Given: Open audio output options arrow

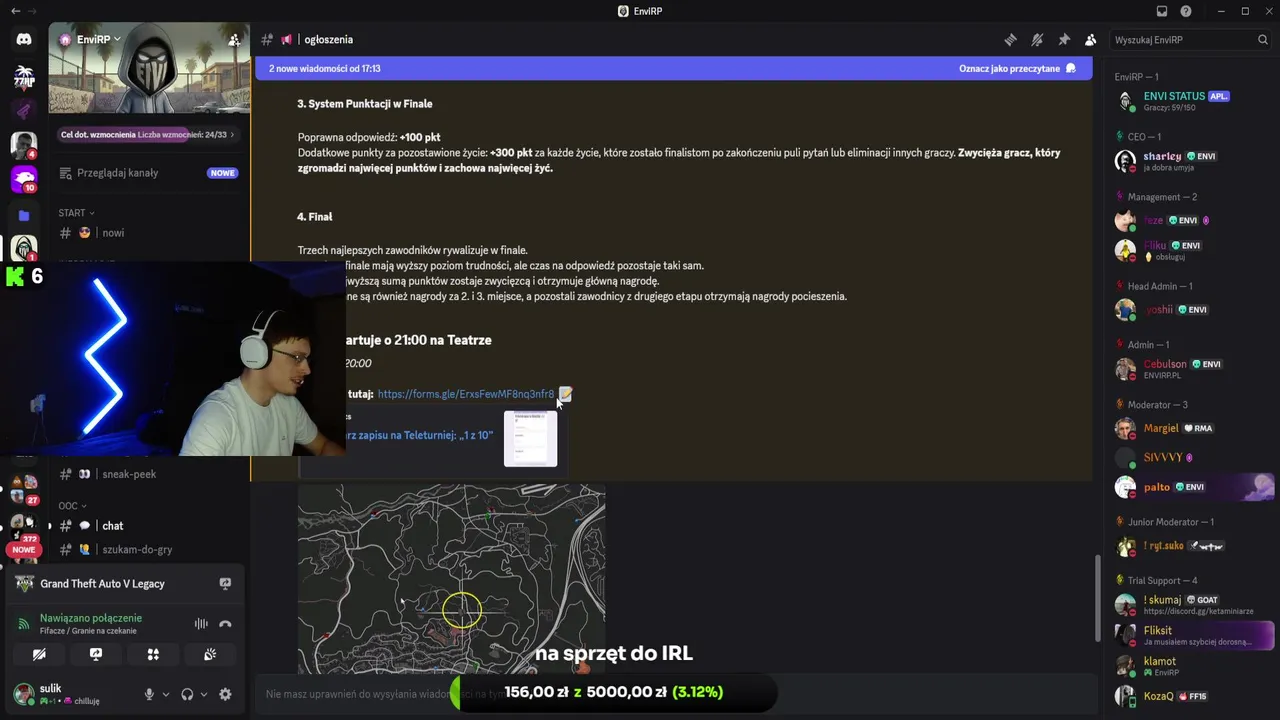Looking at the screenshot, I should pyautogui.click(x=203, y=694).
